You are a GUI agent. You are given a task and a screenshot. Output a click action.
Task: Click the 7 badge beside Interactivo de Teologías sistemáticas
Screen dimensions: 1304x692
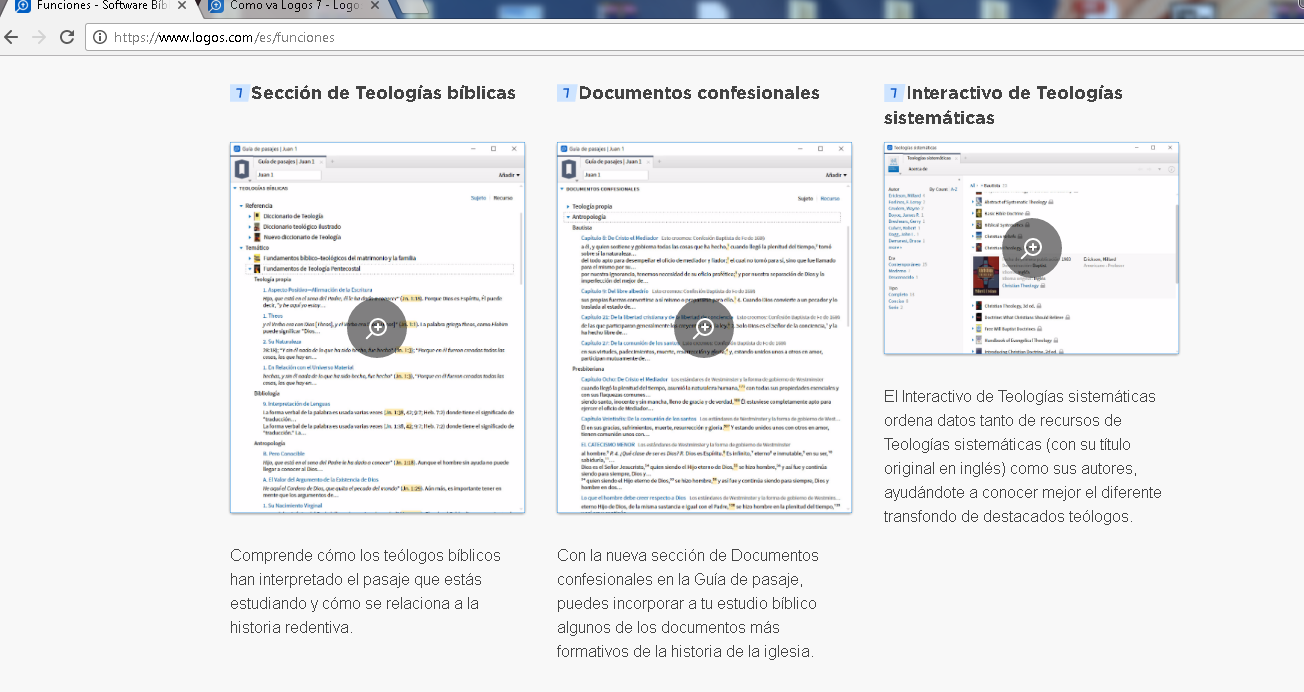[x=893, y=93]
